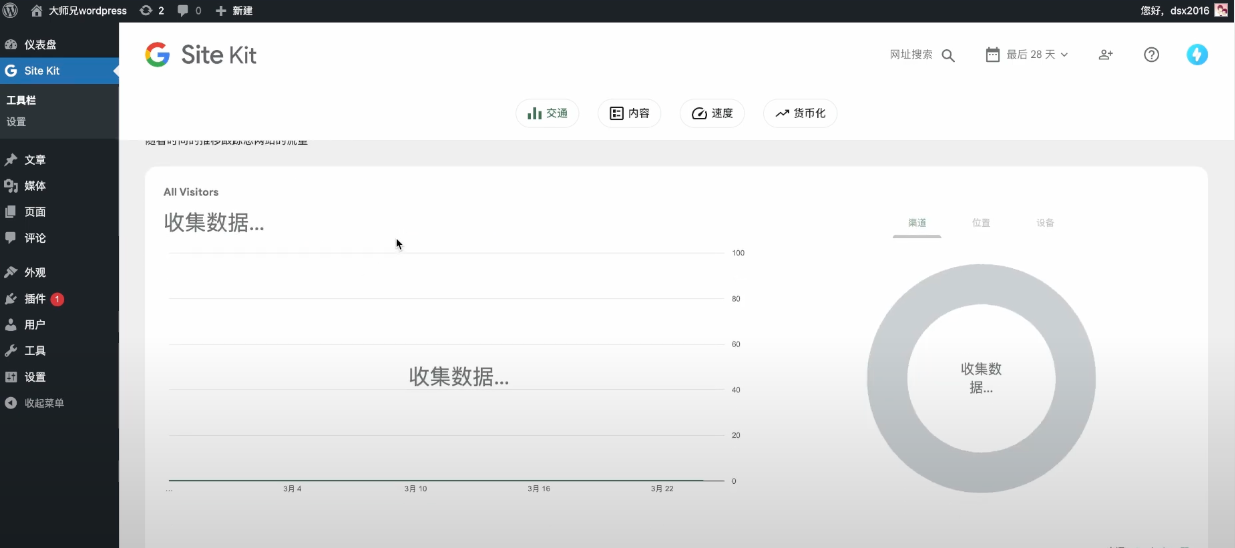Click the Google Site Kit logo
This screenshot has width=1235, height=548.
[x=201, y=55]
